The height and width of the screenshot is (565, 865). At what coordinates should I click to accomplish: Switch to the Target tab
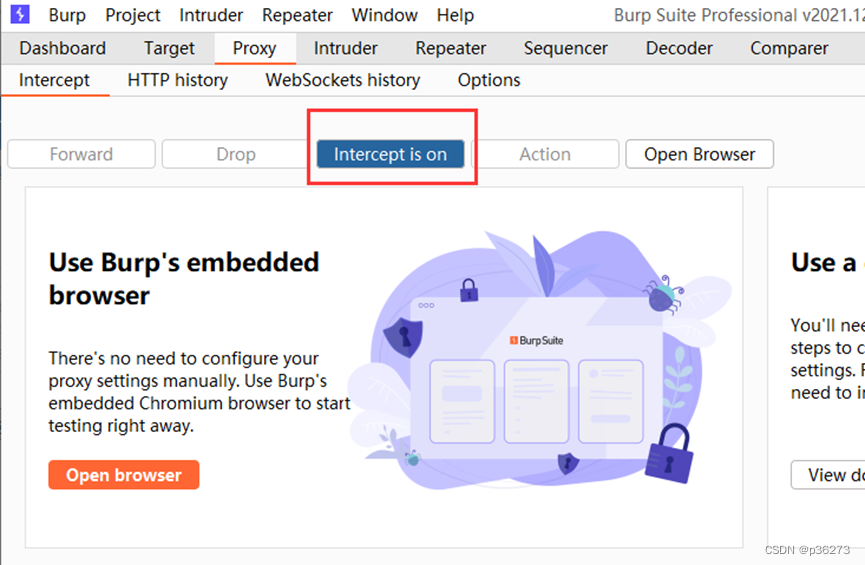tap(169, 49)
